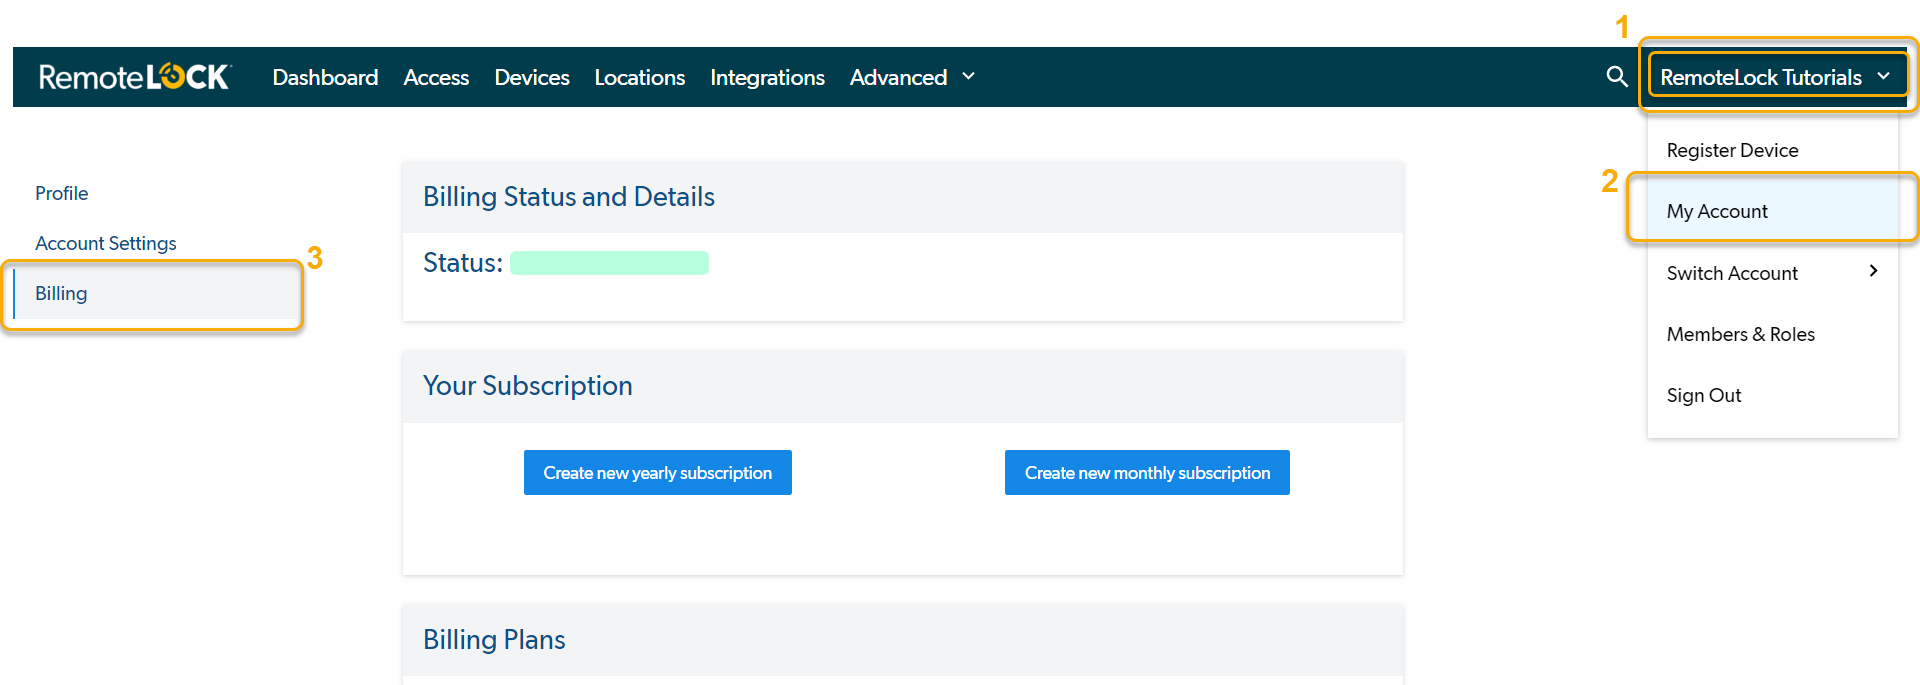Screen dimensions: 1920x685
Task: Click the Your Subscription heading
Action: (x=528, y=386)
